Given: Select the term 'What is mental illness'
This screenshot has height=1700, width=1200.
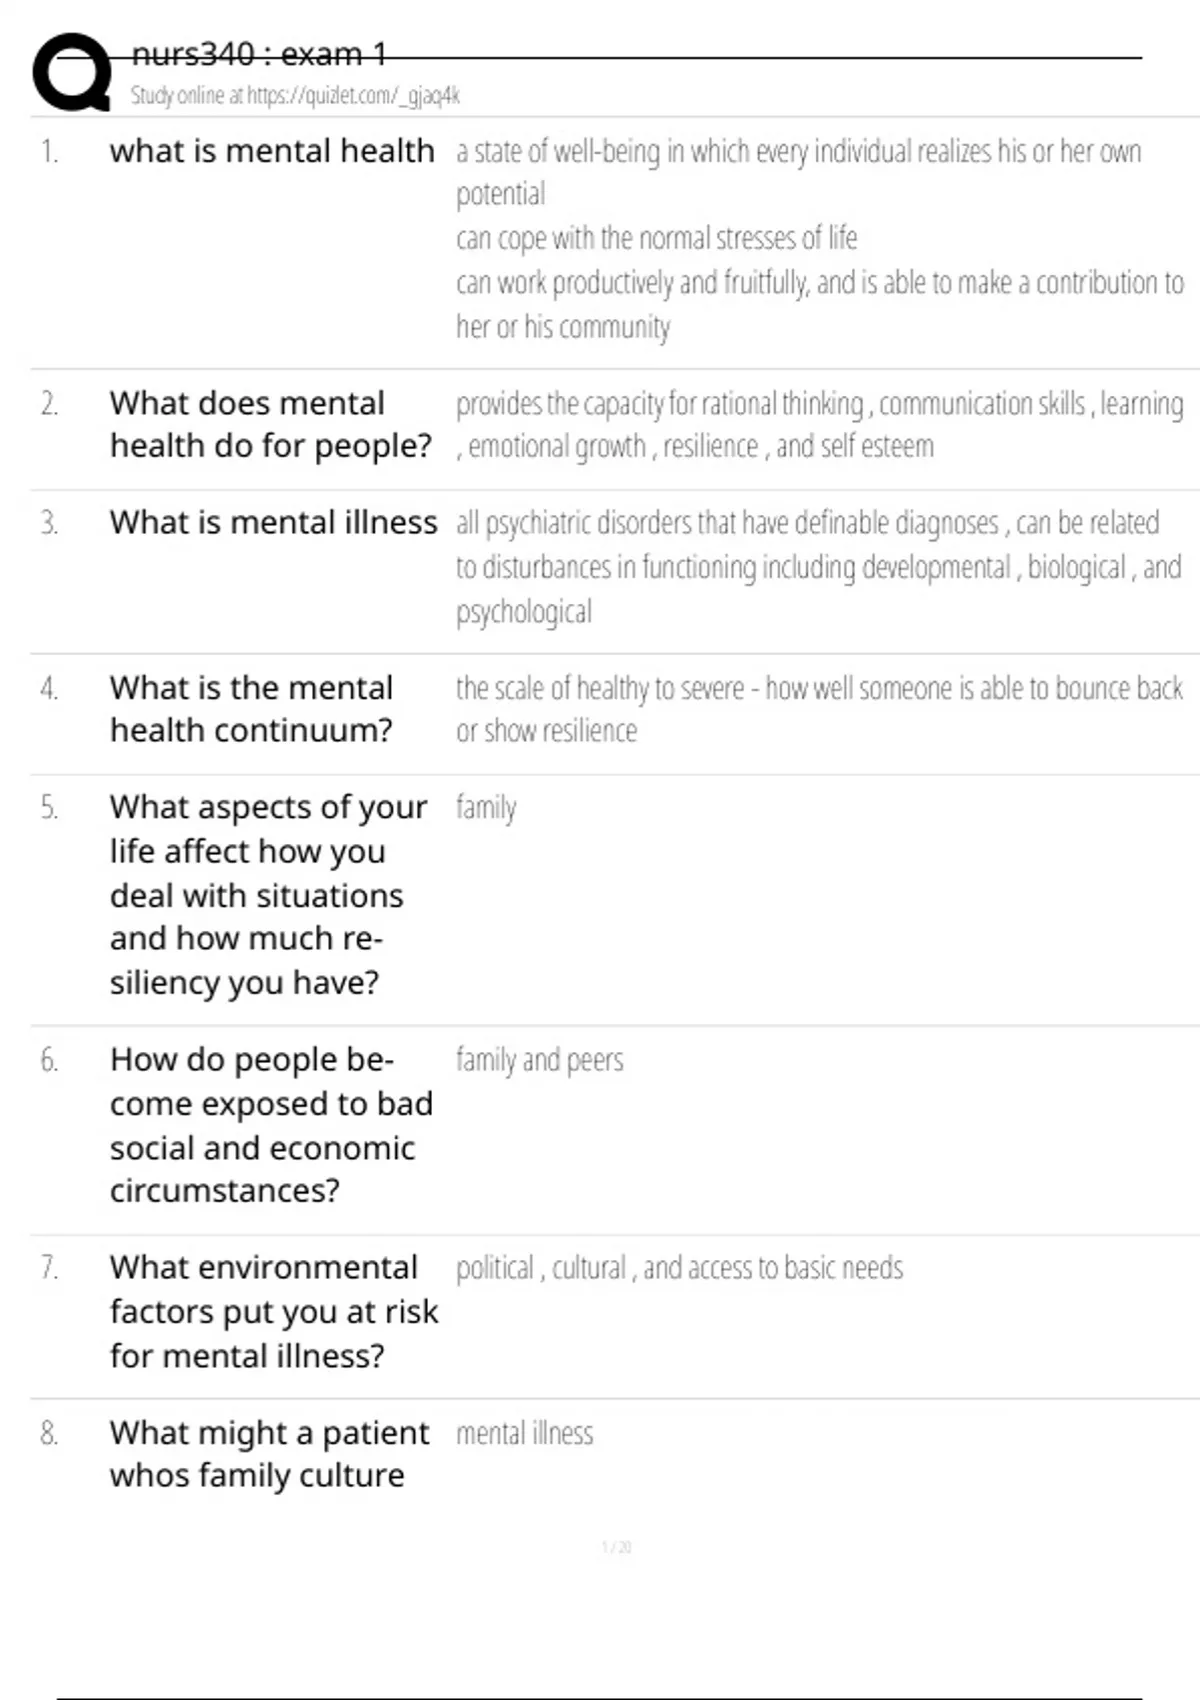Looking at the screenshot, I should 274,522.
